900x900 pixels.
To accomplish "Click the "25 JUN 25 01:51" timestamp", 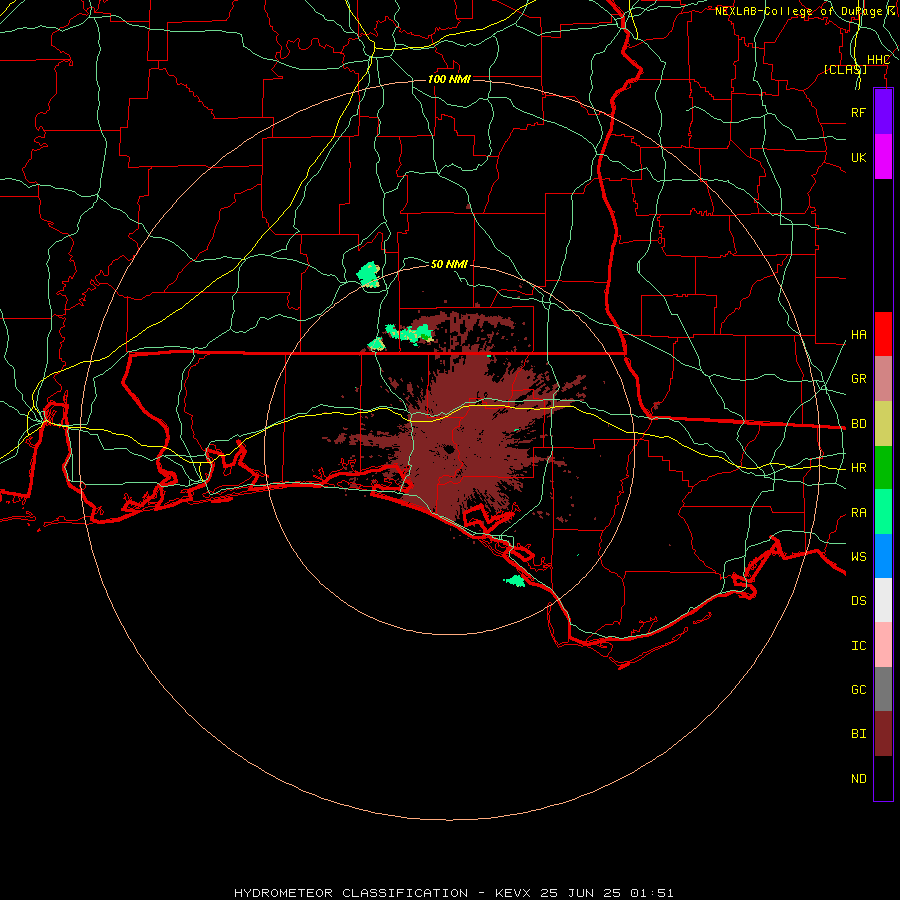I will (x=607, y=893).
